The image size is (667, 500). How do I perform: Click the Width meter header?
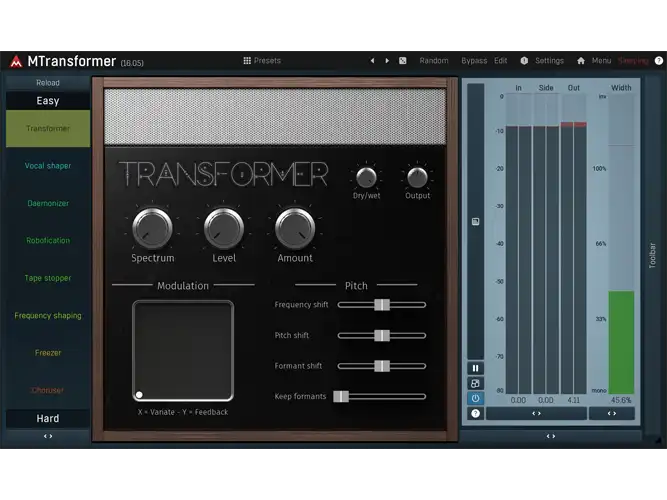coord(621,88)
